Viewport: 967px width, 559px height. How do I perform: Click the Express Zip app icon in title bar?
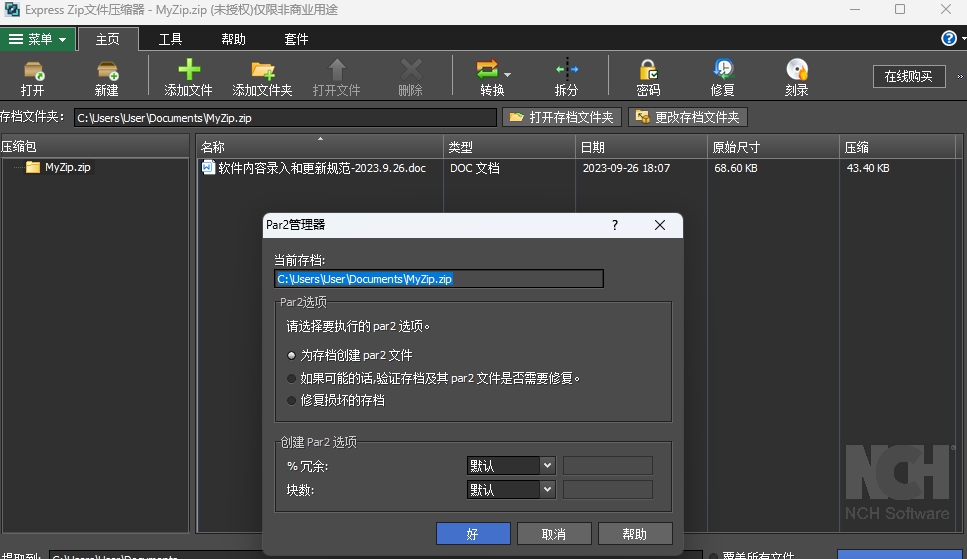pos(11,9)
